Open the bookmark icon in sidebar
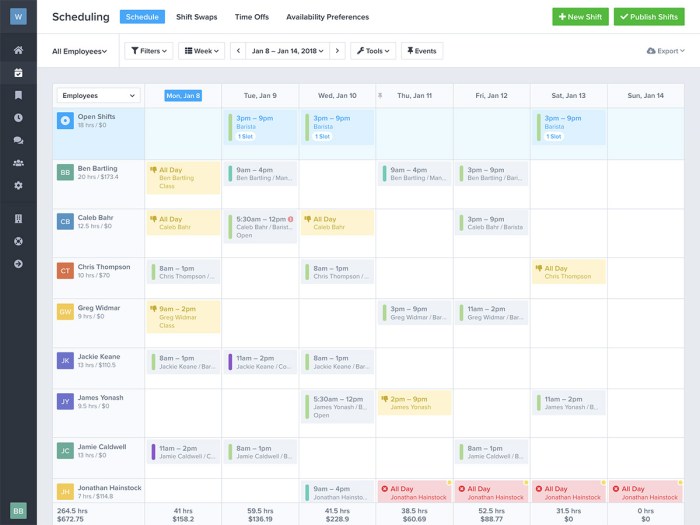Screen dimensions: 700x525 pyautogui.click(x=18, y=95)
